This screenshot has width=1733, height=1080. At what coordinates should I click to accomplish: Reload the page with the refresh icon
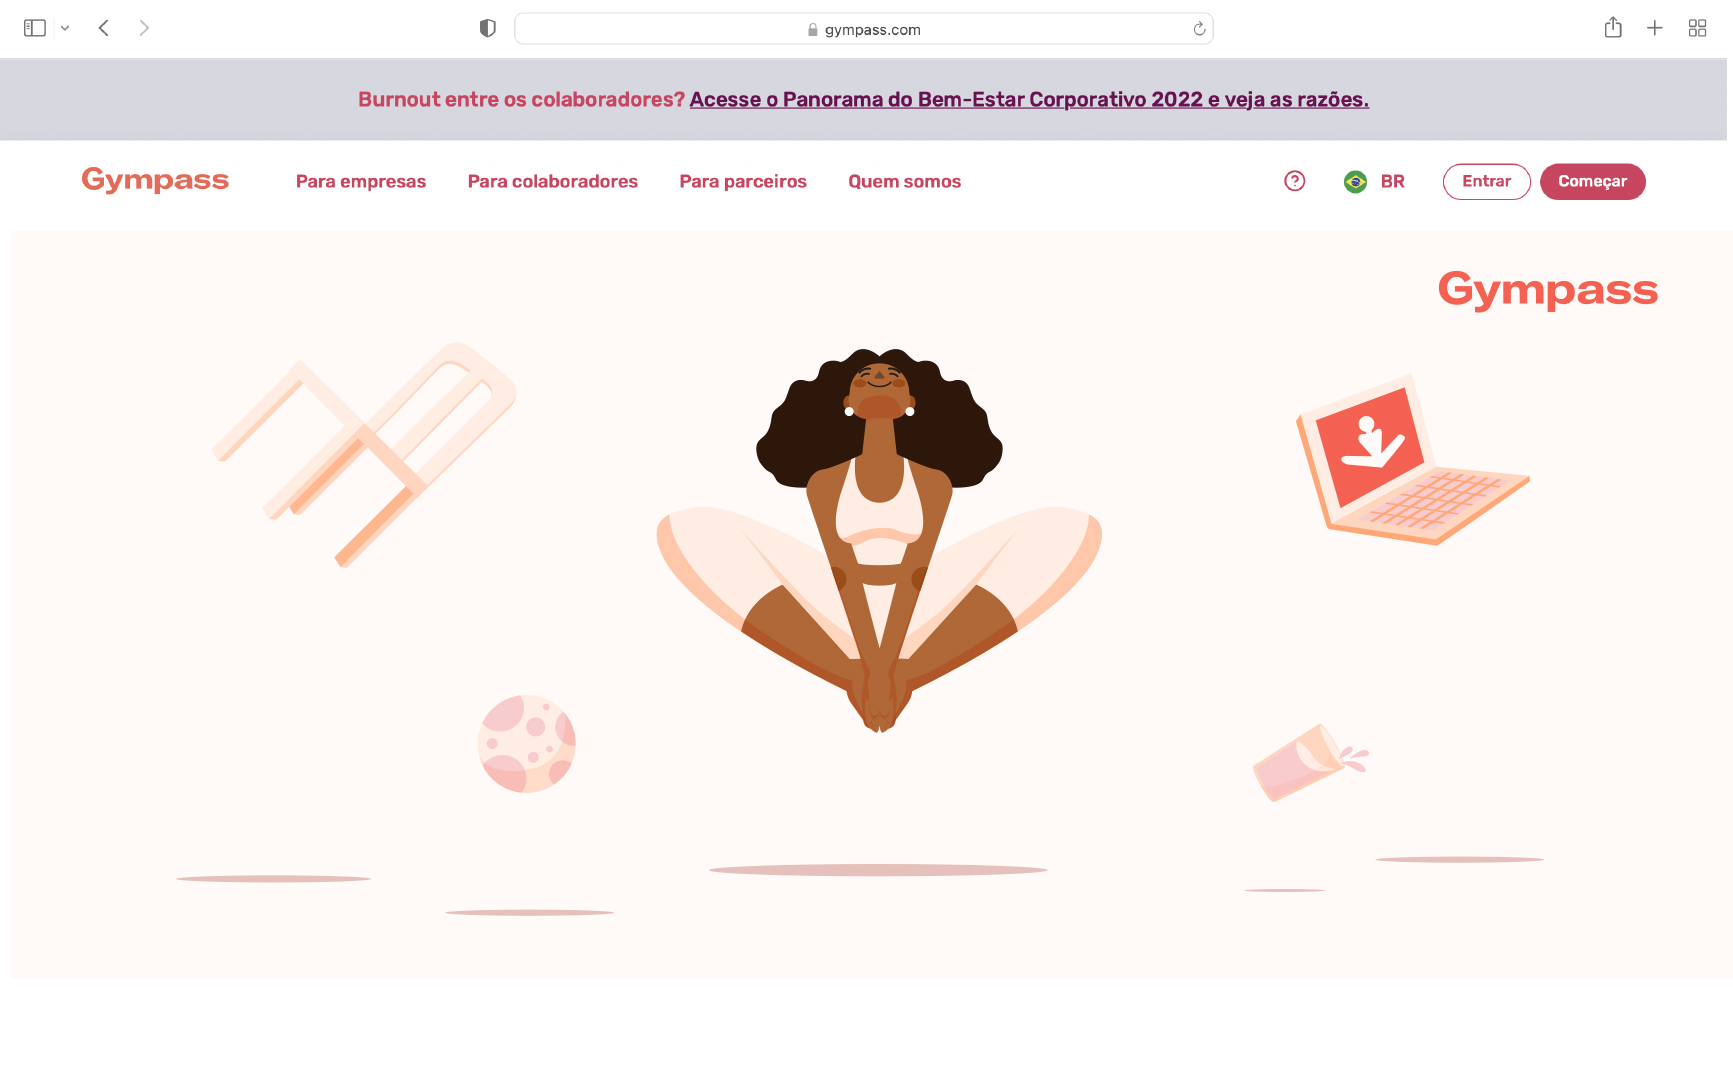tap(1199, 29)
